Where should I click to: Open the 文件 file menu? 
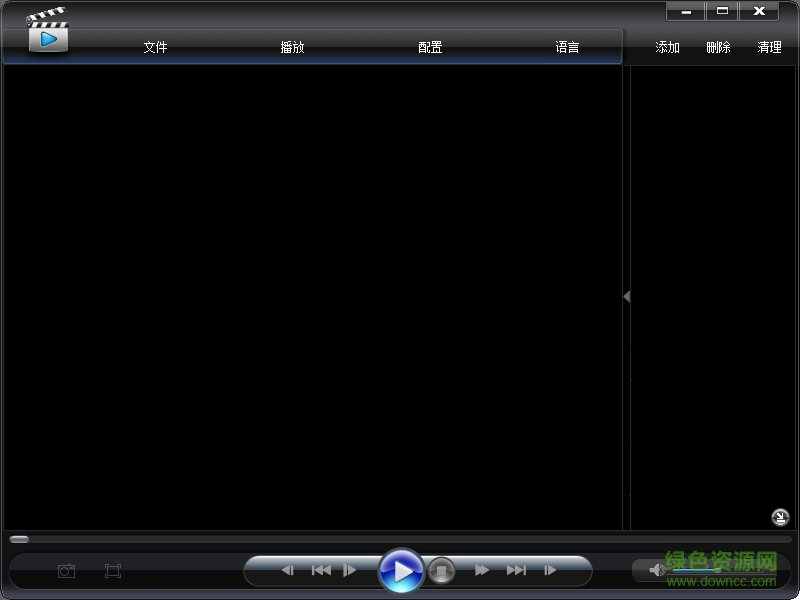click(x=155, y=46)
